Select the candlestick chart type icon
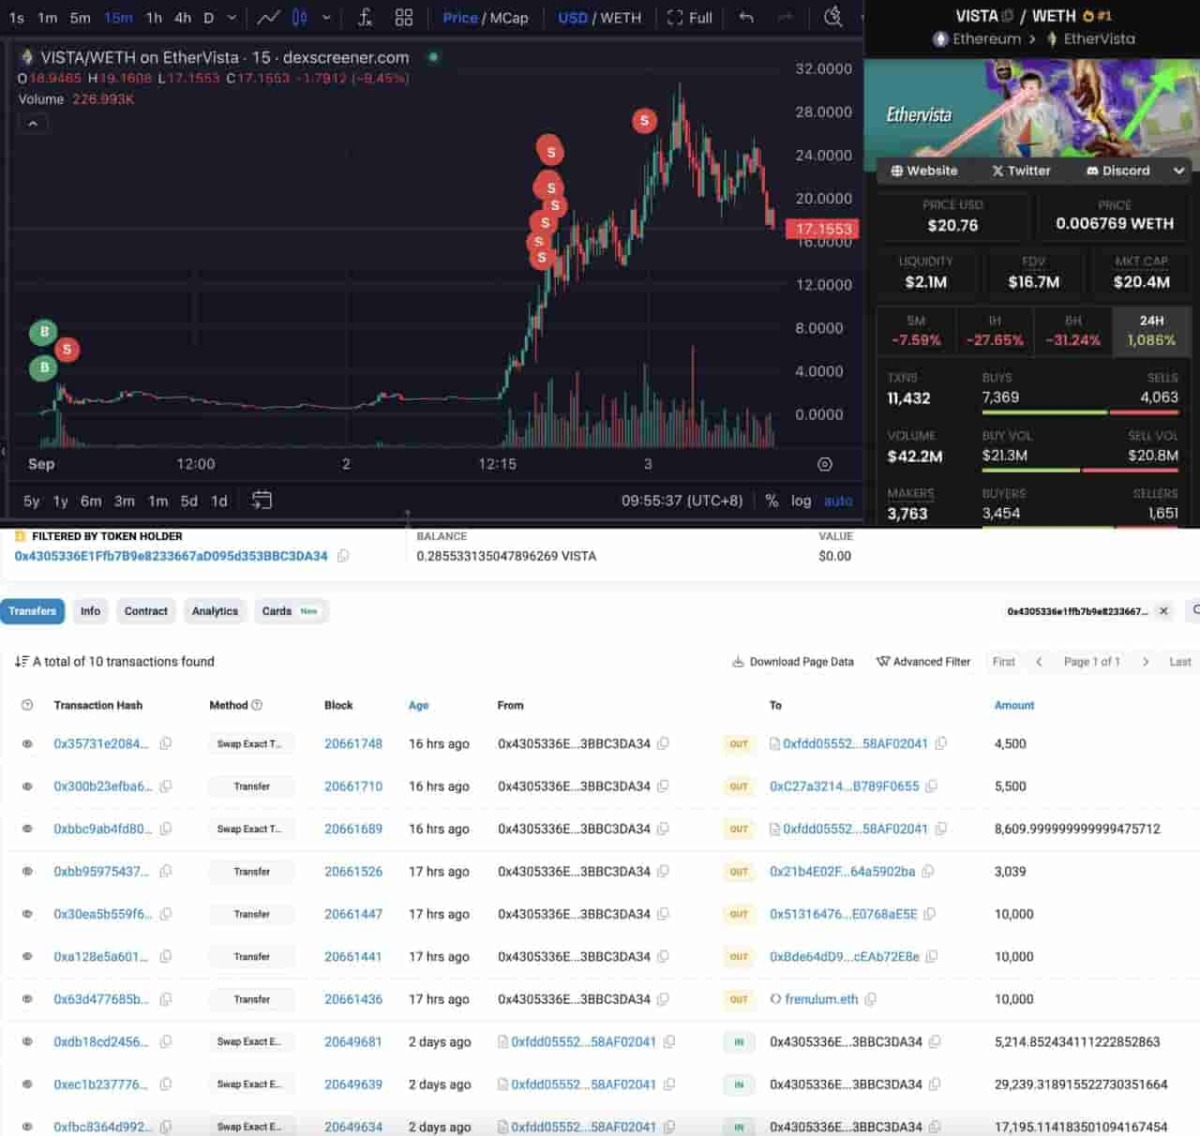1200x1136 pixels. click(300, 17)
